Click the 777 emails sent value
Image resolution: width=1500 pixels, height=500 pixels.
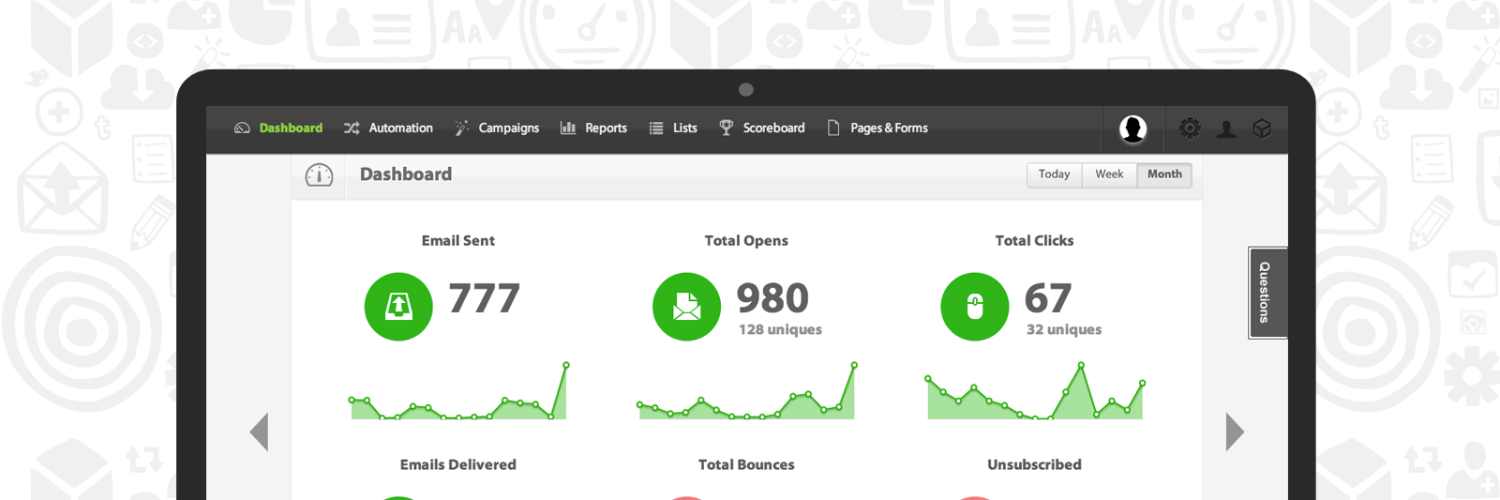(484, 298)
